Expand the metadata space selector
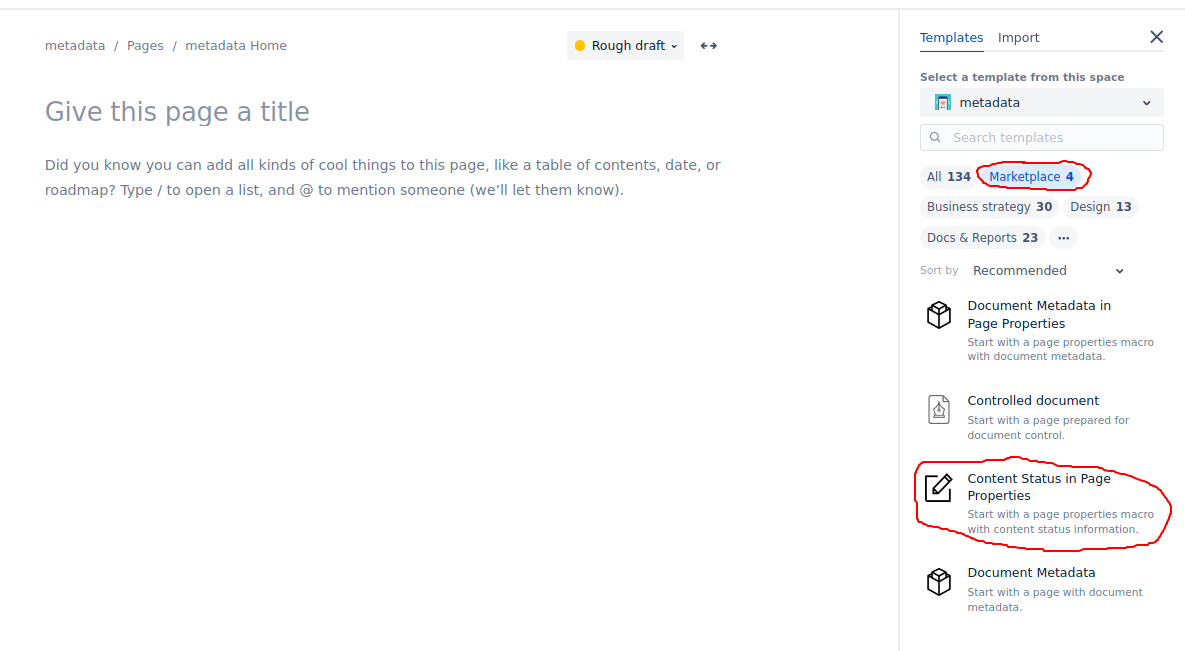The width and height of the screenshot is (1185, 651). click(x=1146, y=102)
